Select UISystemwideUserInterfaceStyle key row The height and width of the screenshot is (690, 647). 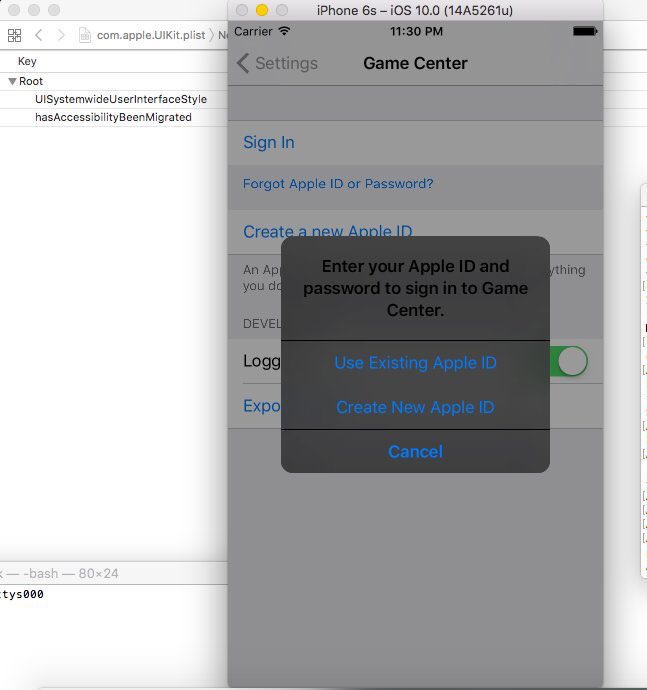[x=114, y=99]
